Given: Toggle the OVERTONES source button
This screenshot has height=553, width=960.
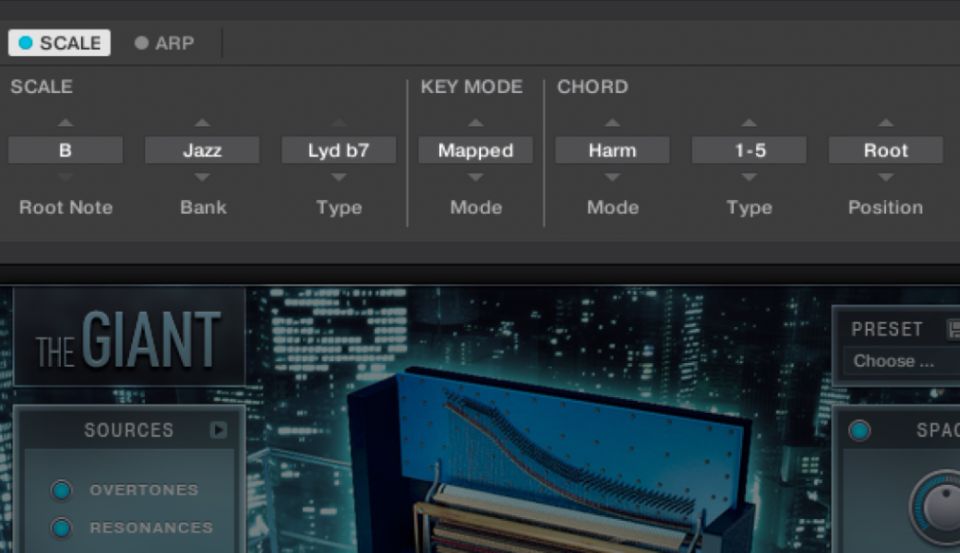Looking at the screenshot, I should [x=61, y=490].
